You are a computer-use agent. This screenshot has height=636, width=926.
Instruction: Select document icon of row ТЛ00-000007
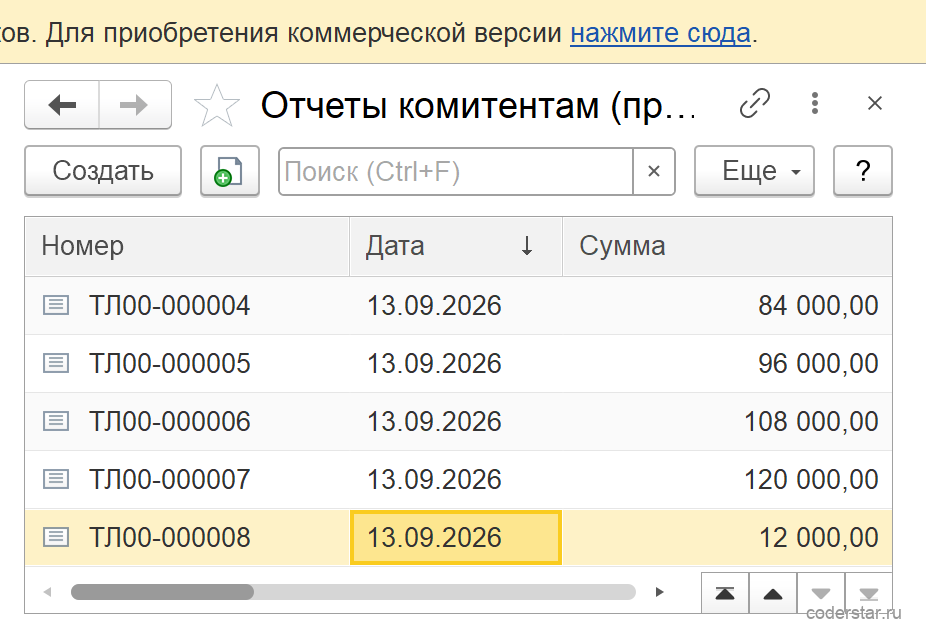coord(56,479)
